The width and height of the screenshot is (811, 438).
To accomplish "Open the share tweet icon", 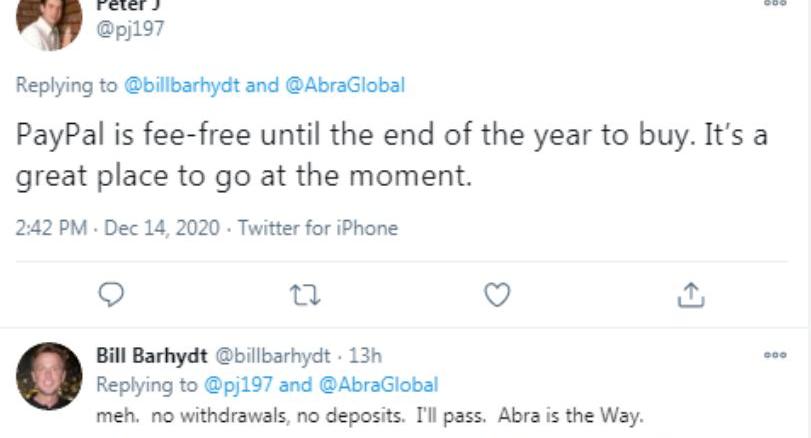I will click(x=691, y=295).
